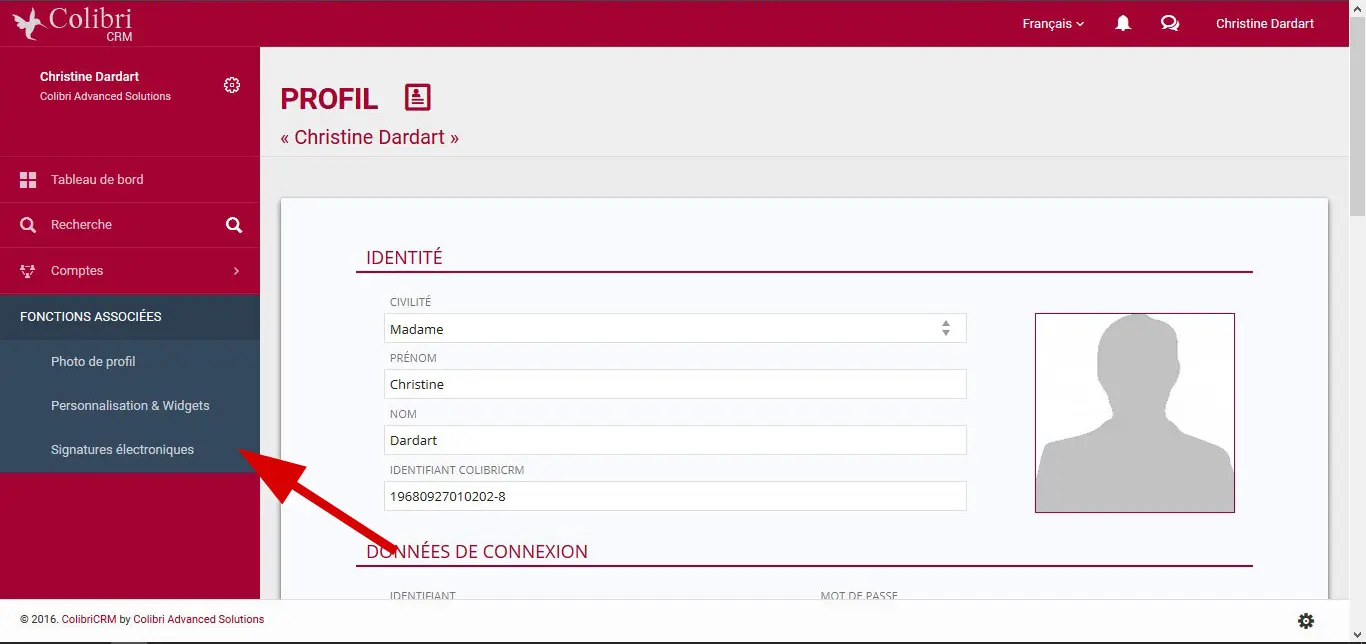This screenshot has height=644, width=1366.
Task: Click the Comptes network icon
Action: tap(28, 271)
